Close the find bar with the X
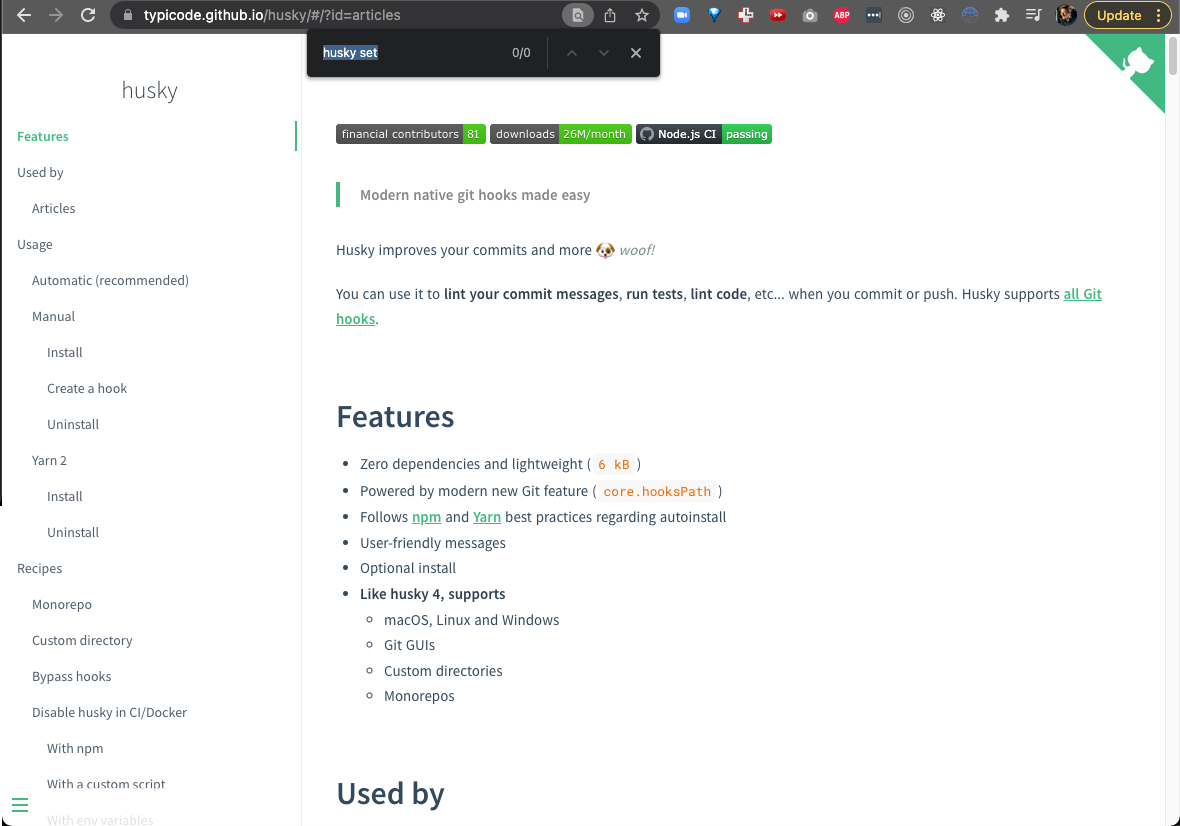 point(636,52)
